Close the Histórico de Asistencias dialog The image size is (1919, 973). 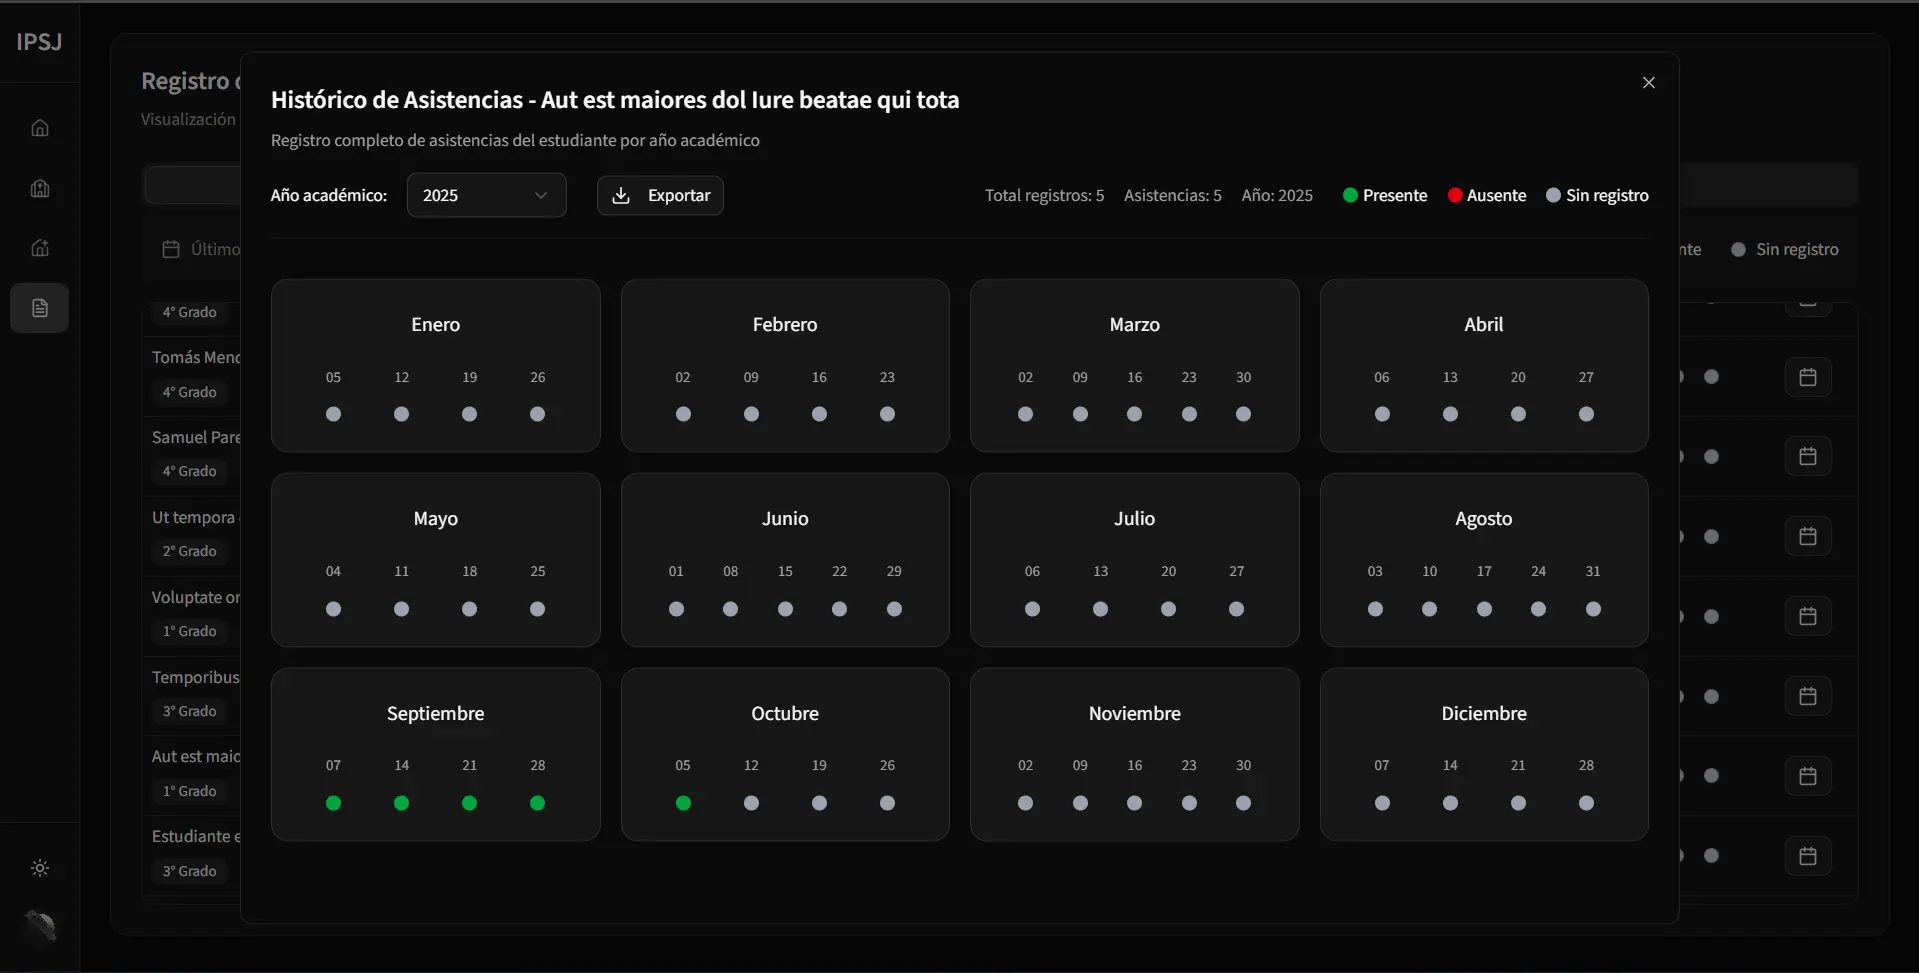(x=1649, y=83)
